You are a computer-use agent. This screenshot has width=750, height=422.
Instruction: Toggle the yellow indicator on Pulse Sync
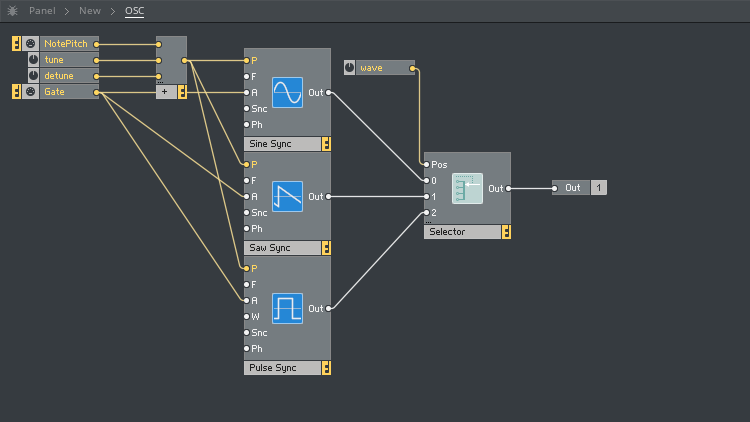[325, 368]
